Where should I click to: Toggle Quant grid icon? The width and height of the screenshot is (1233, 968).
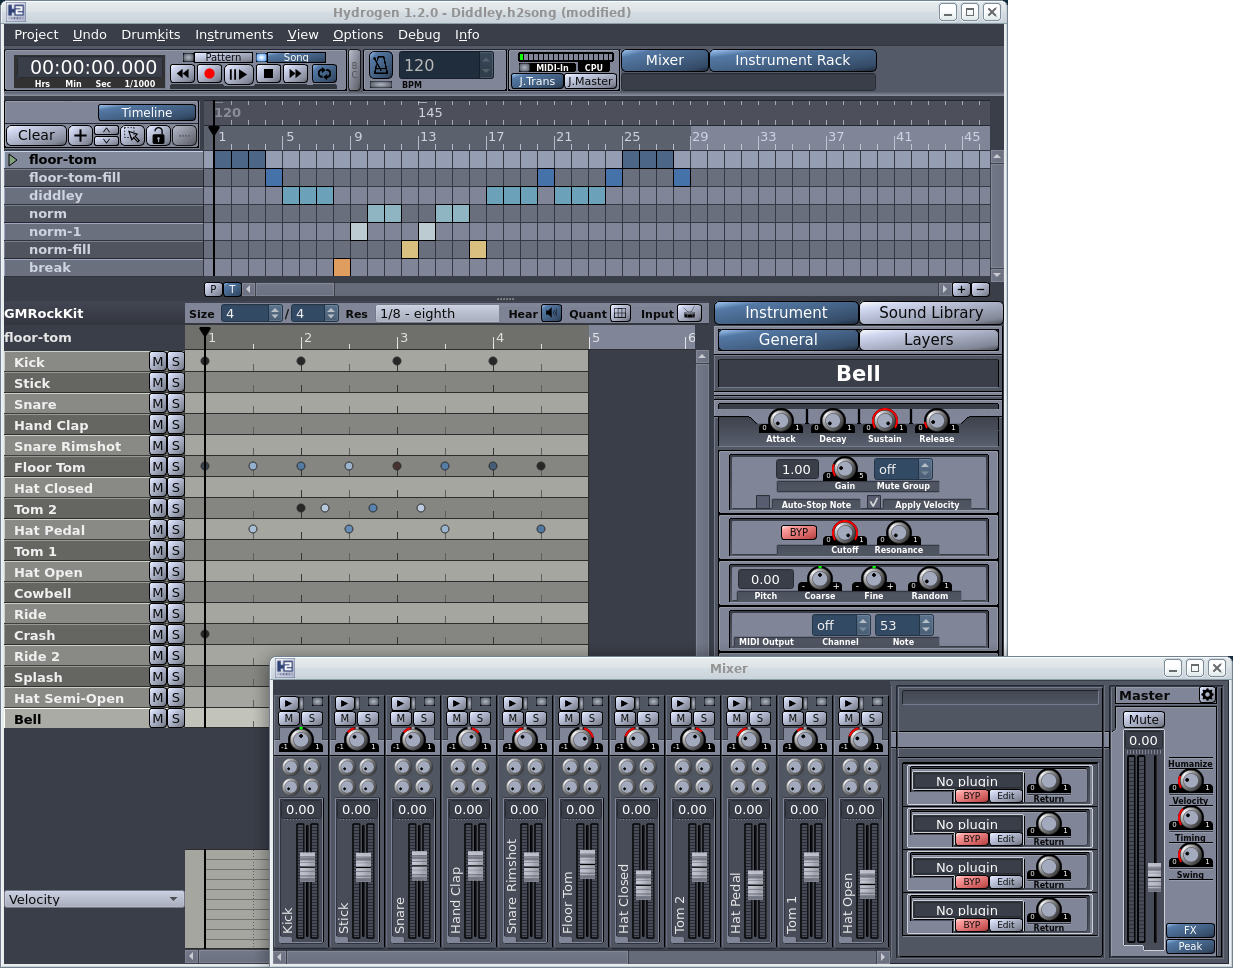click(x=620, y=313)
